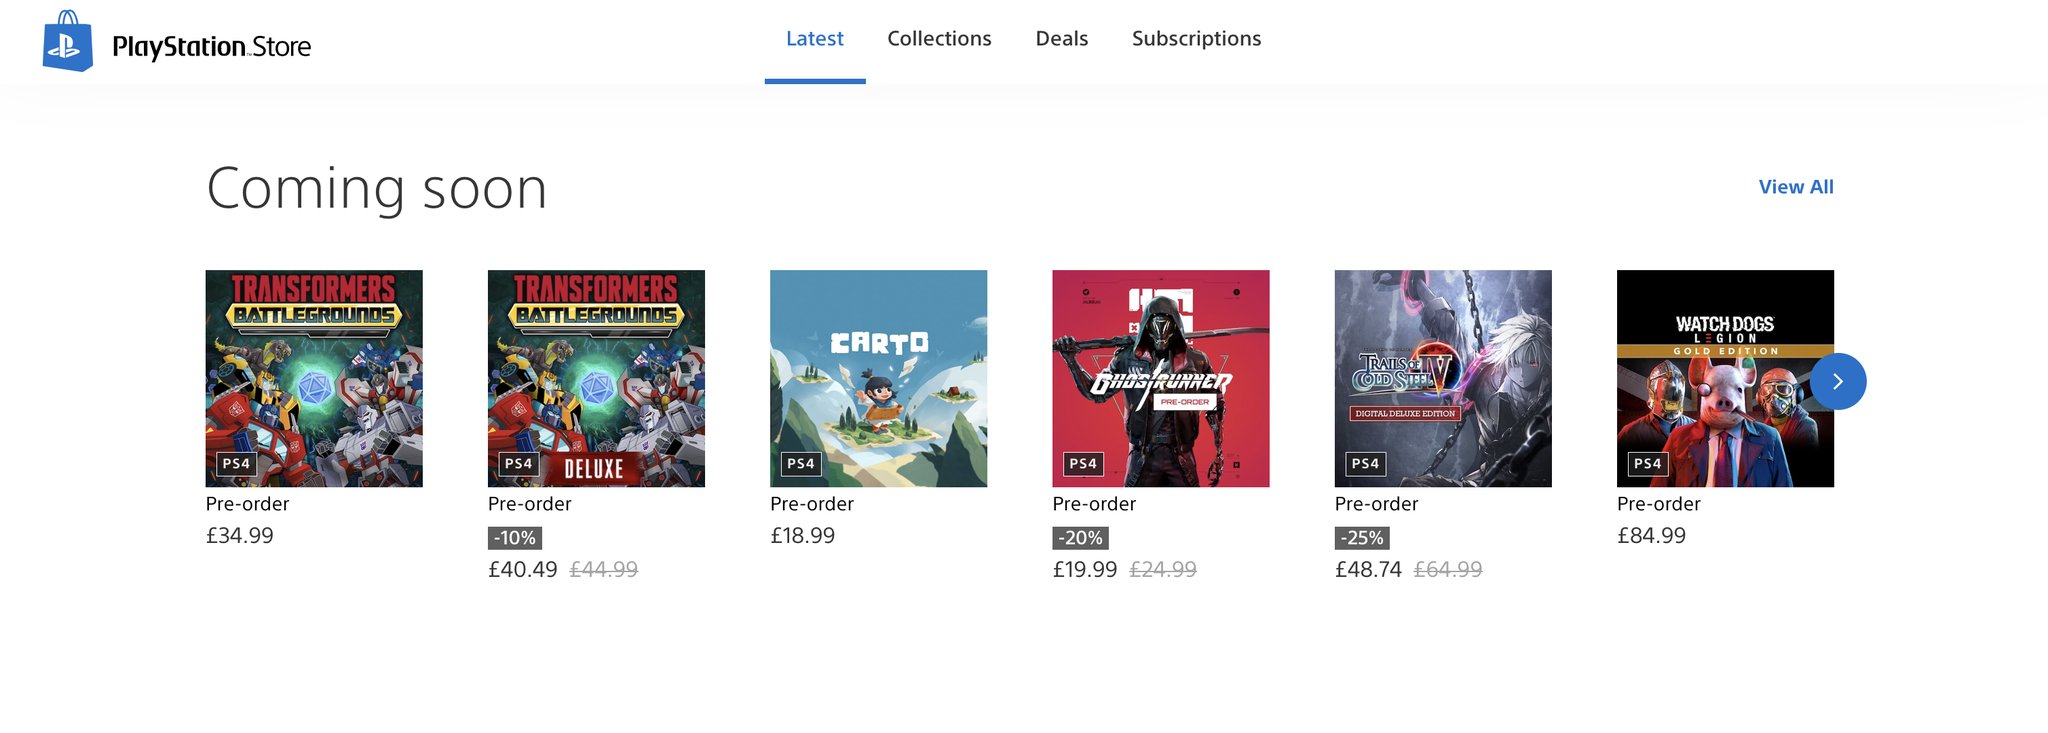
Task: Click the PlayStation Store shopping bag logo
Action: [67, 43]
